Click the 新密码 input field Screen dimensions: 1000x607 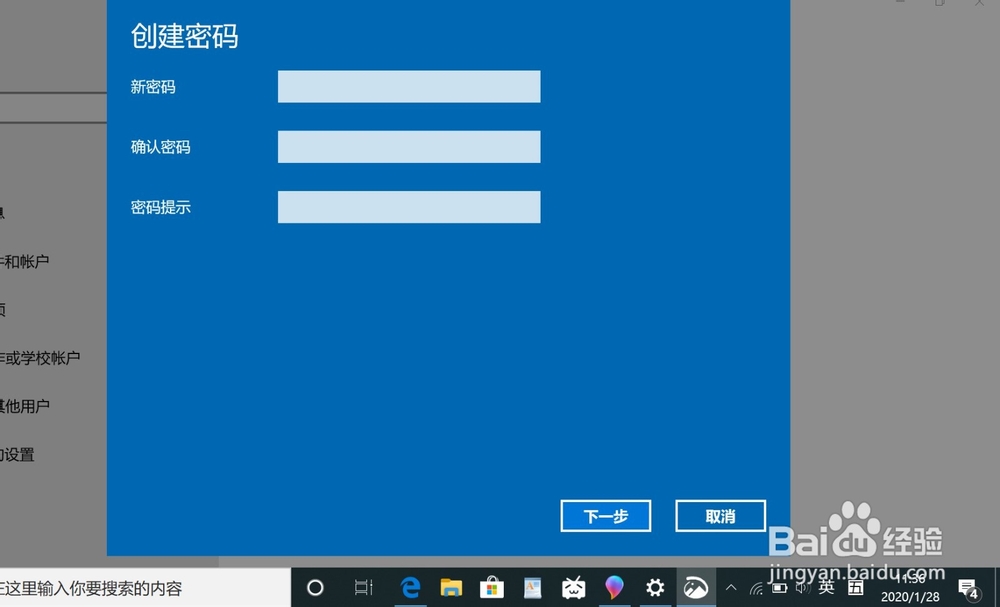[x=408, y=86]
